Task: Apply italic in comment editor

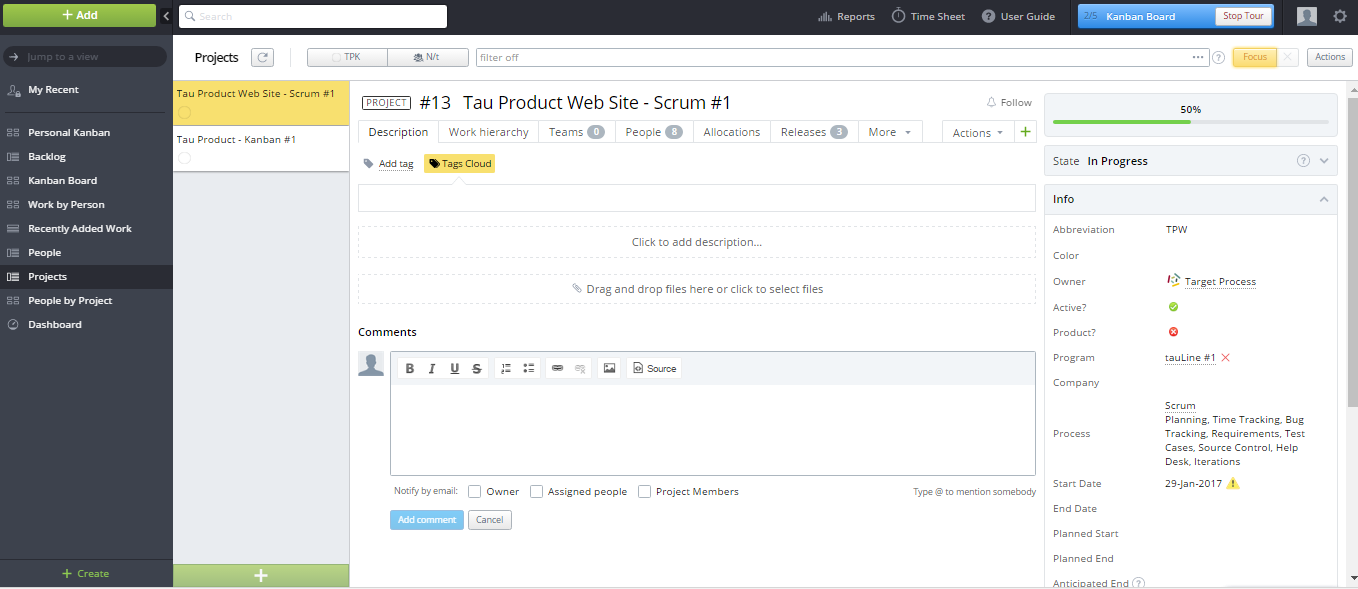Action: 432,368
